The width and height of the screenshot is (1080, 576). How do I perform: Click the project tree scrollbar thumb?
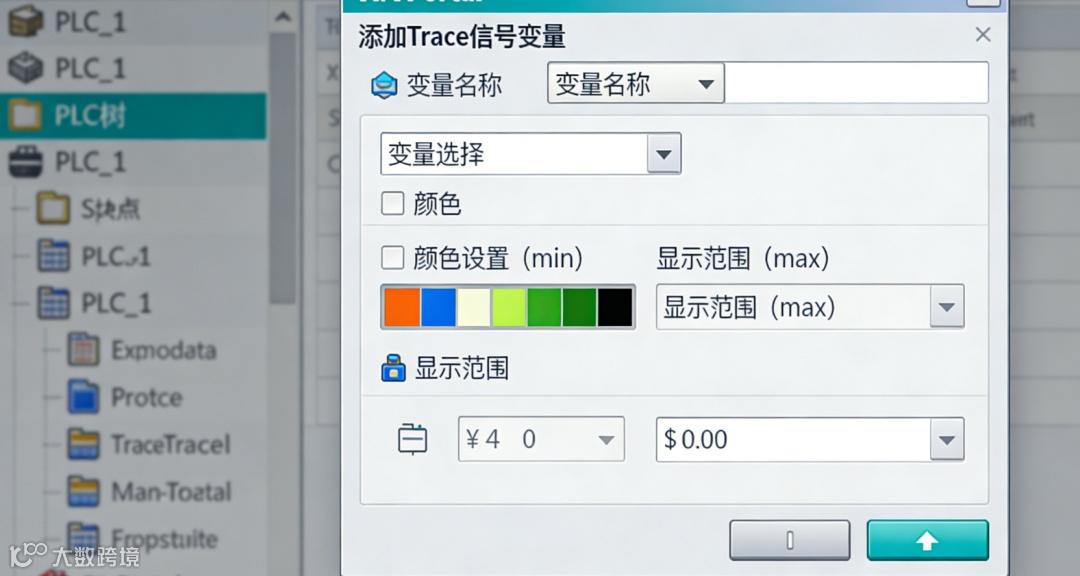(x=282, y=169)
